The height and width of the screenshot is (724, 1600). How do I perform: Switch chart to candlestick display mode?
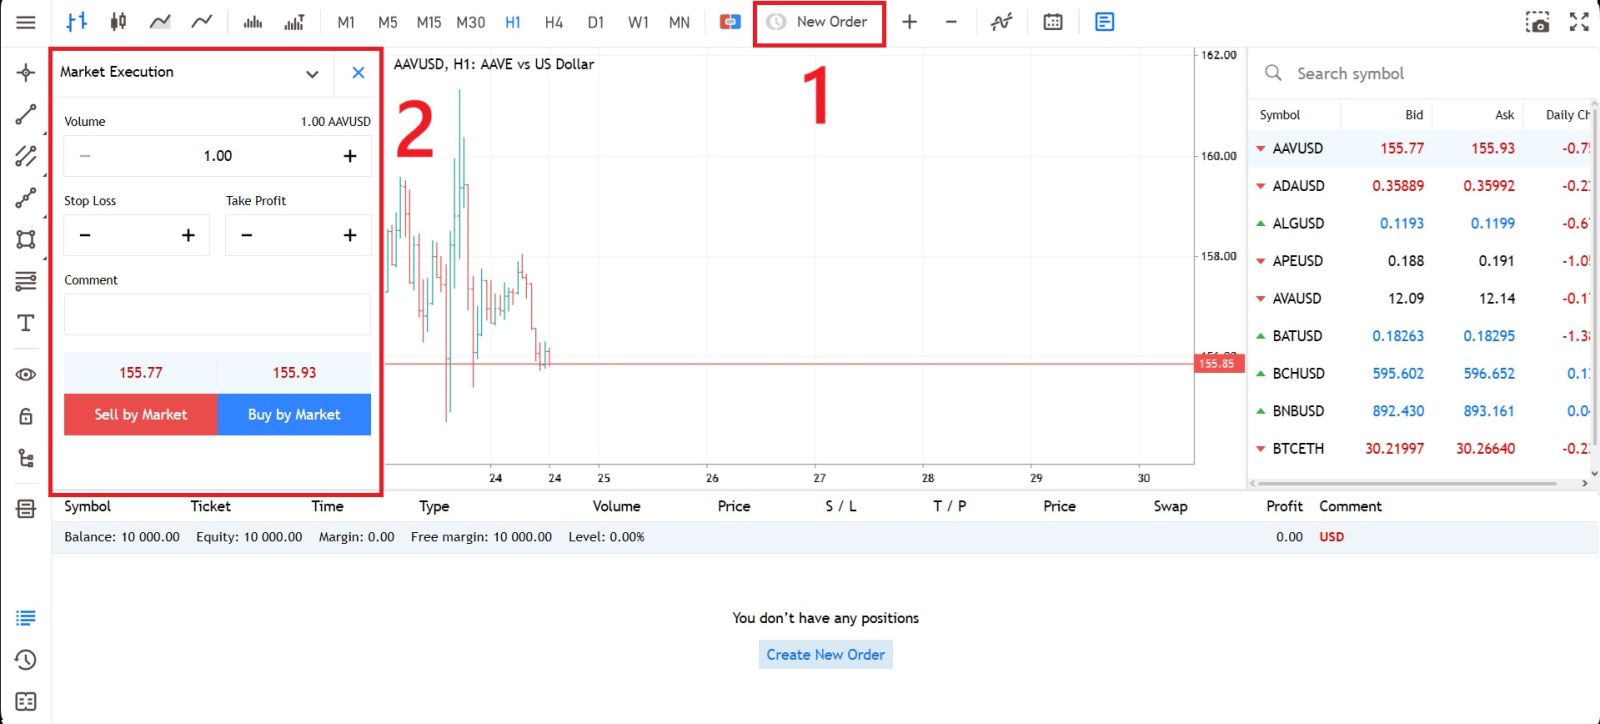click(119, 21)
